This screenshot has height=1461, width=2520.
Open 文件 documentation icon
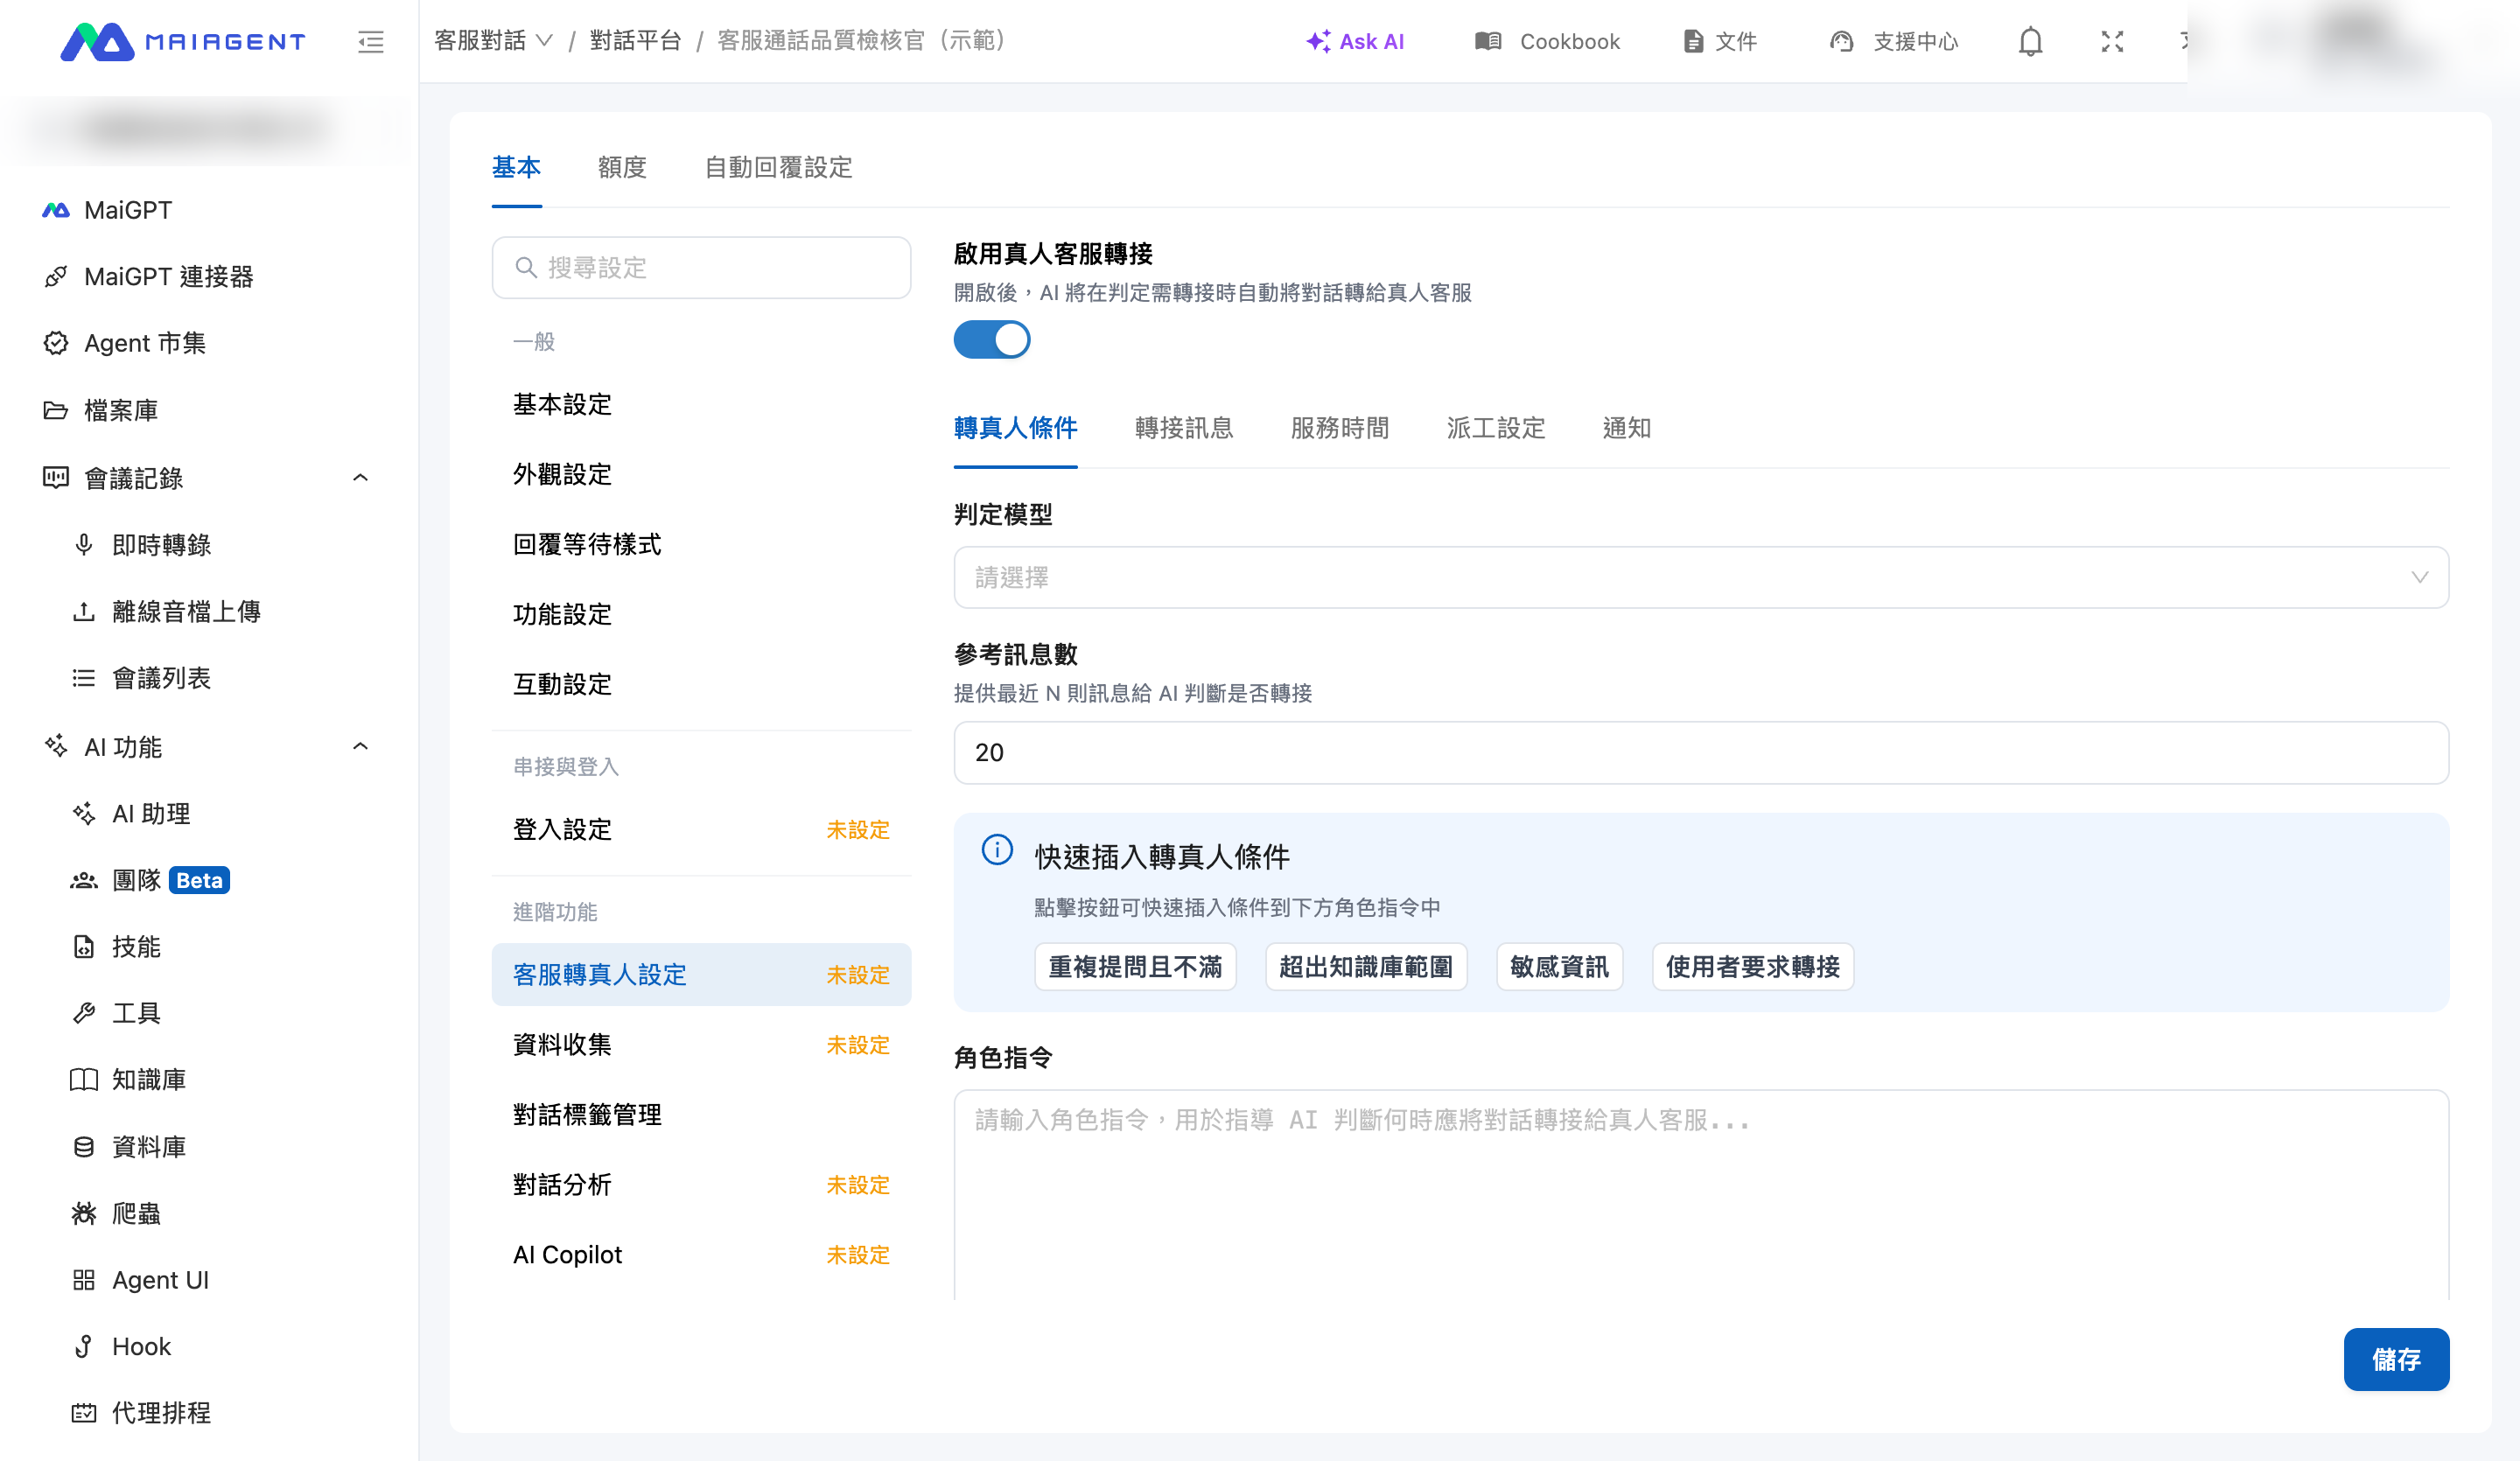tap(1693, 41)
